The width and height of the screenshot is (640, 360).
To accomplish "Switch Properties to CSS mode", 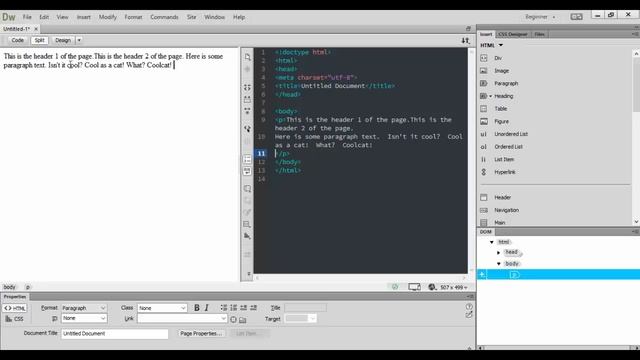I will coord(15,319).
